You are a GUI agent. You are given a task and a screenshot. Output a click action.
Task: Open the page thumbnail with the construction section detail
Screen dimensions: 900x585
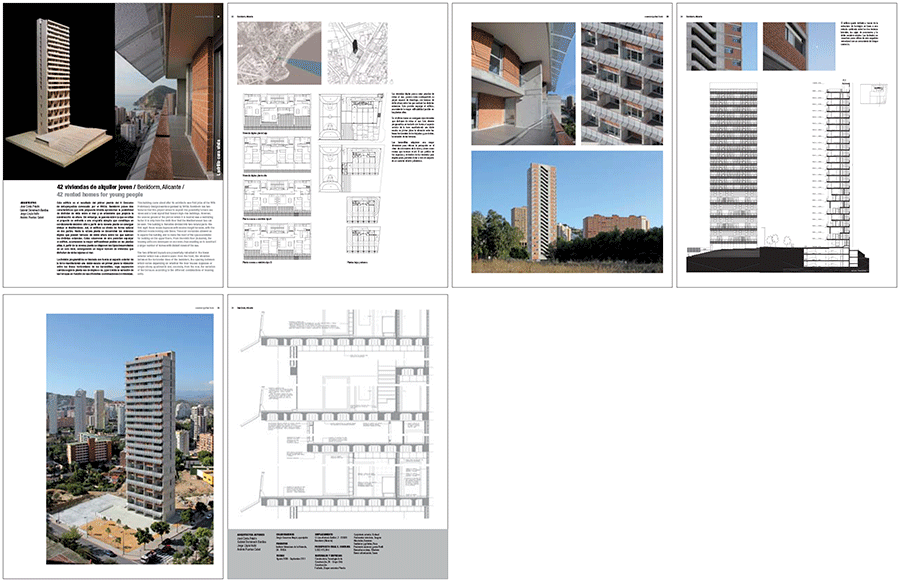coord(338,436)
